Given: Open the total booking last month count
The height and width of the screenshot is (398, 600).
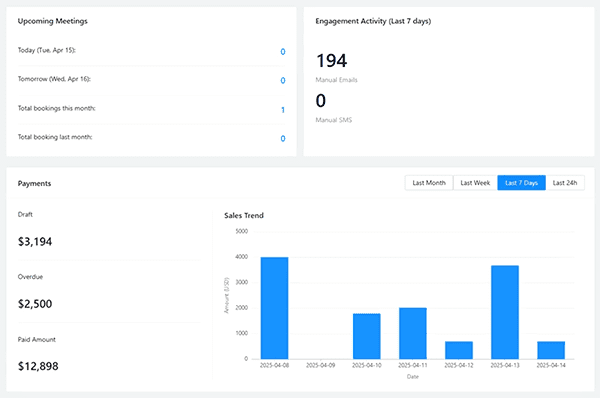Looking at the screenshot, I should click(283, 139).
